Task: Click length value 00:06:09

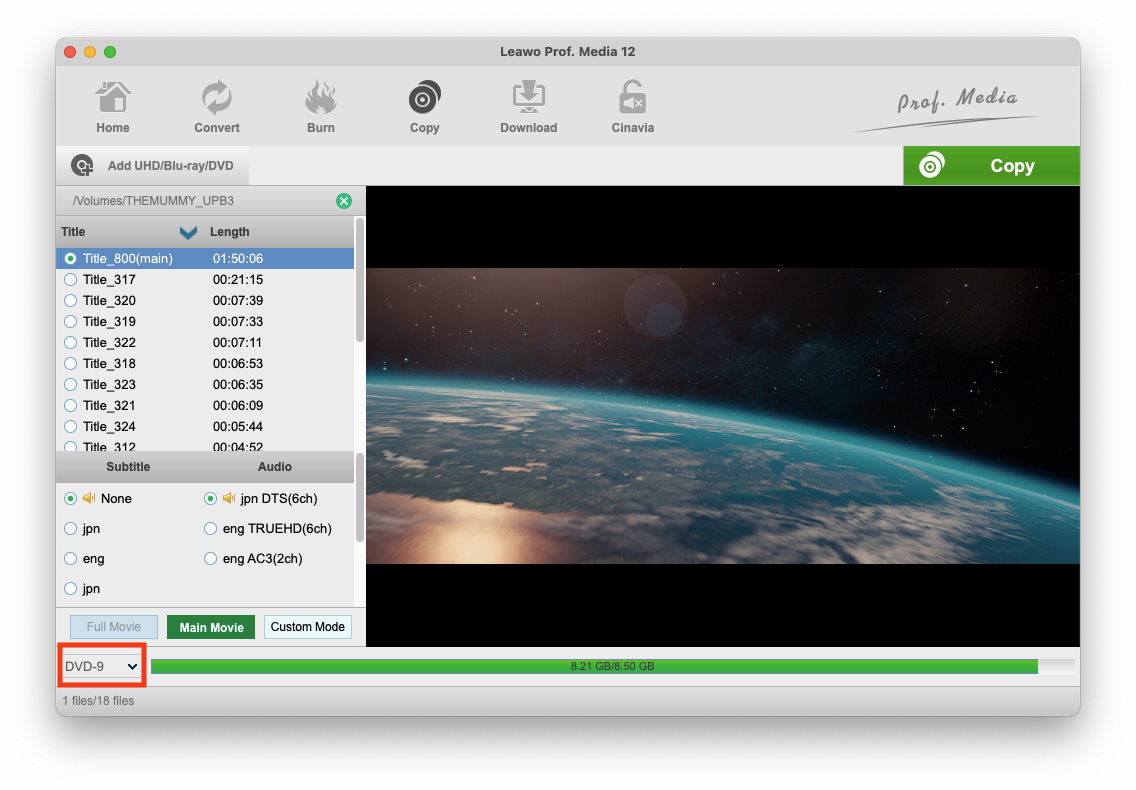Action: (238, 406)
